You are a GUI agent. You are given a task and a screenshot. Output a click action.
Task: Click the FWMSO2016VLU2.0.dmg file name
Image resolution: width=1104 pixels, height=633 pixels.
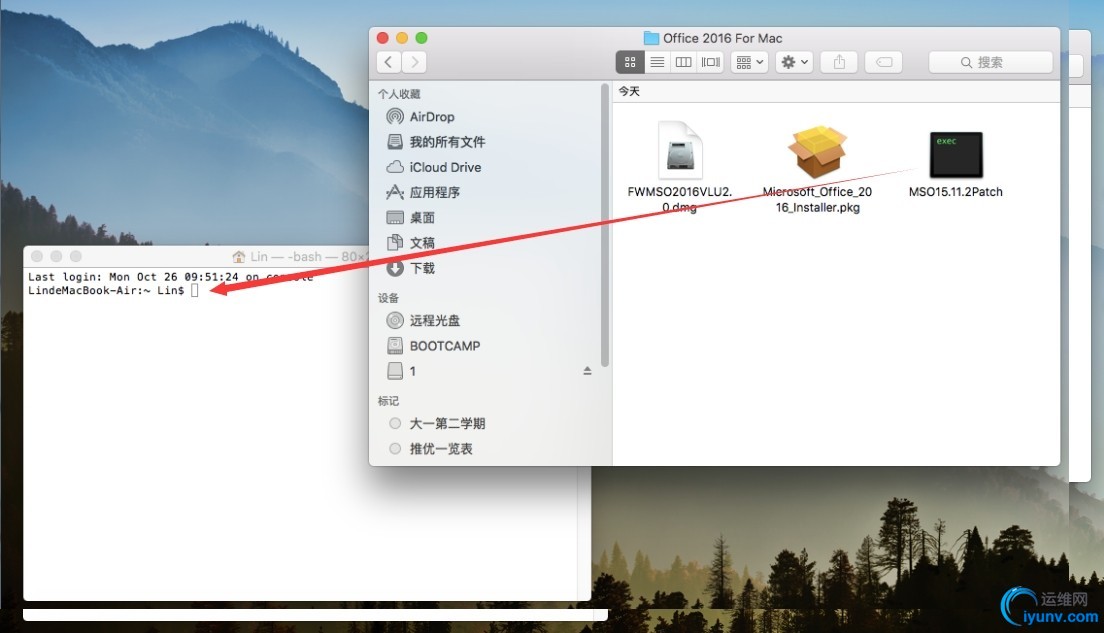point(679,199)
